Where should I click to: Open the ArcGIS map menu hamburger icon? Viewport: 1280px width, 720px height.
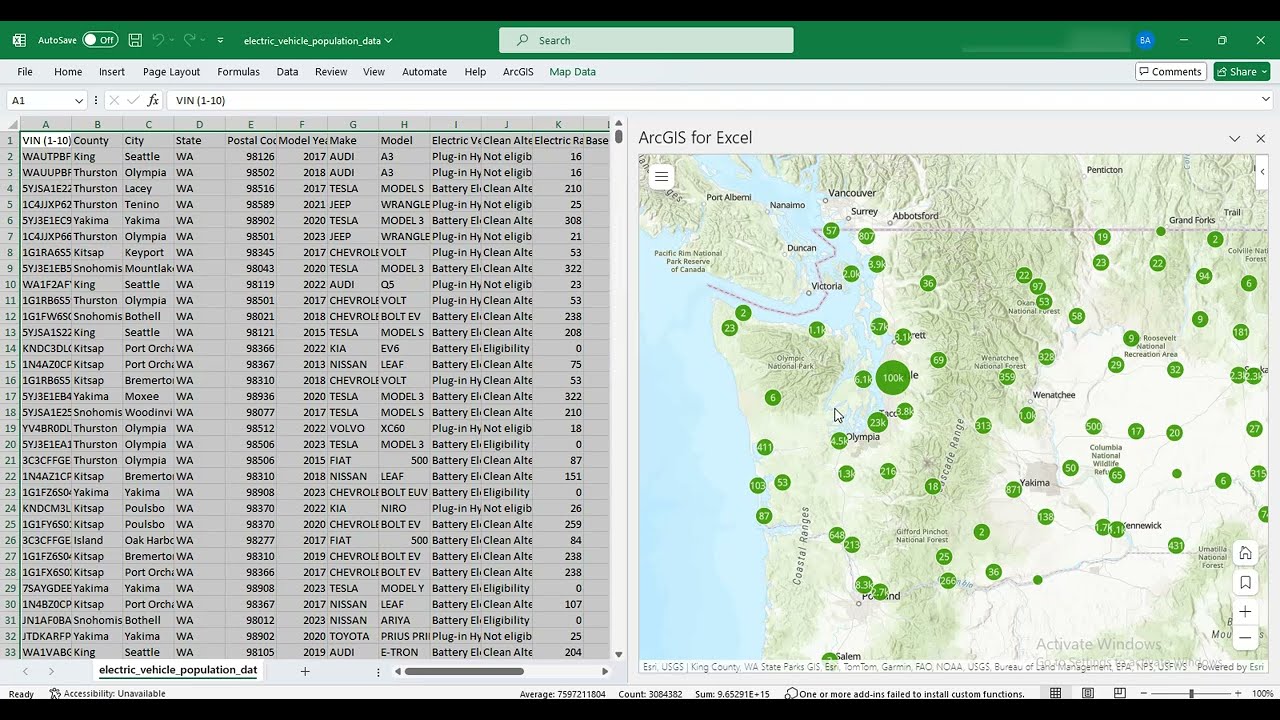[x=661, y=176]
